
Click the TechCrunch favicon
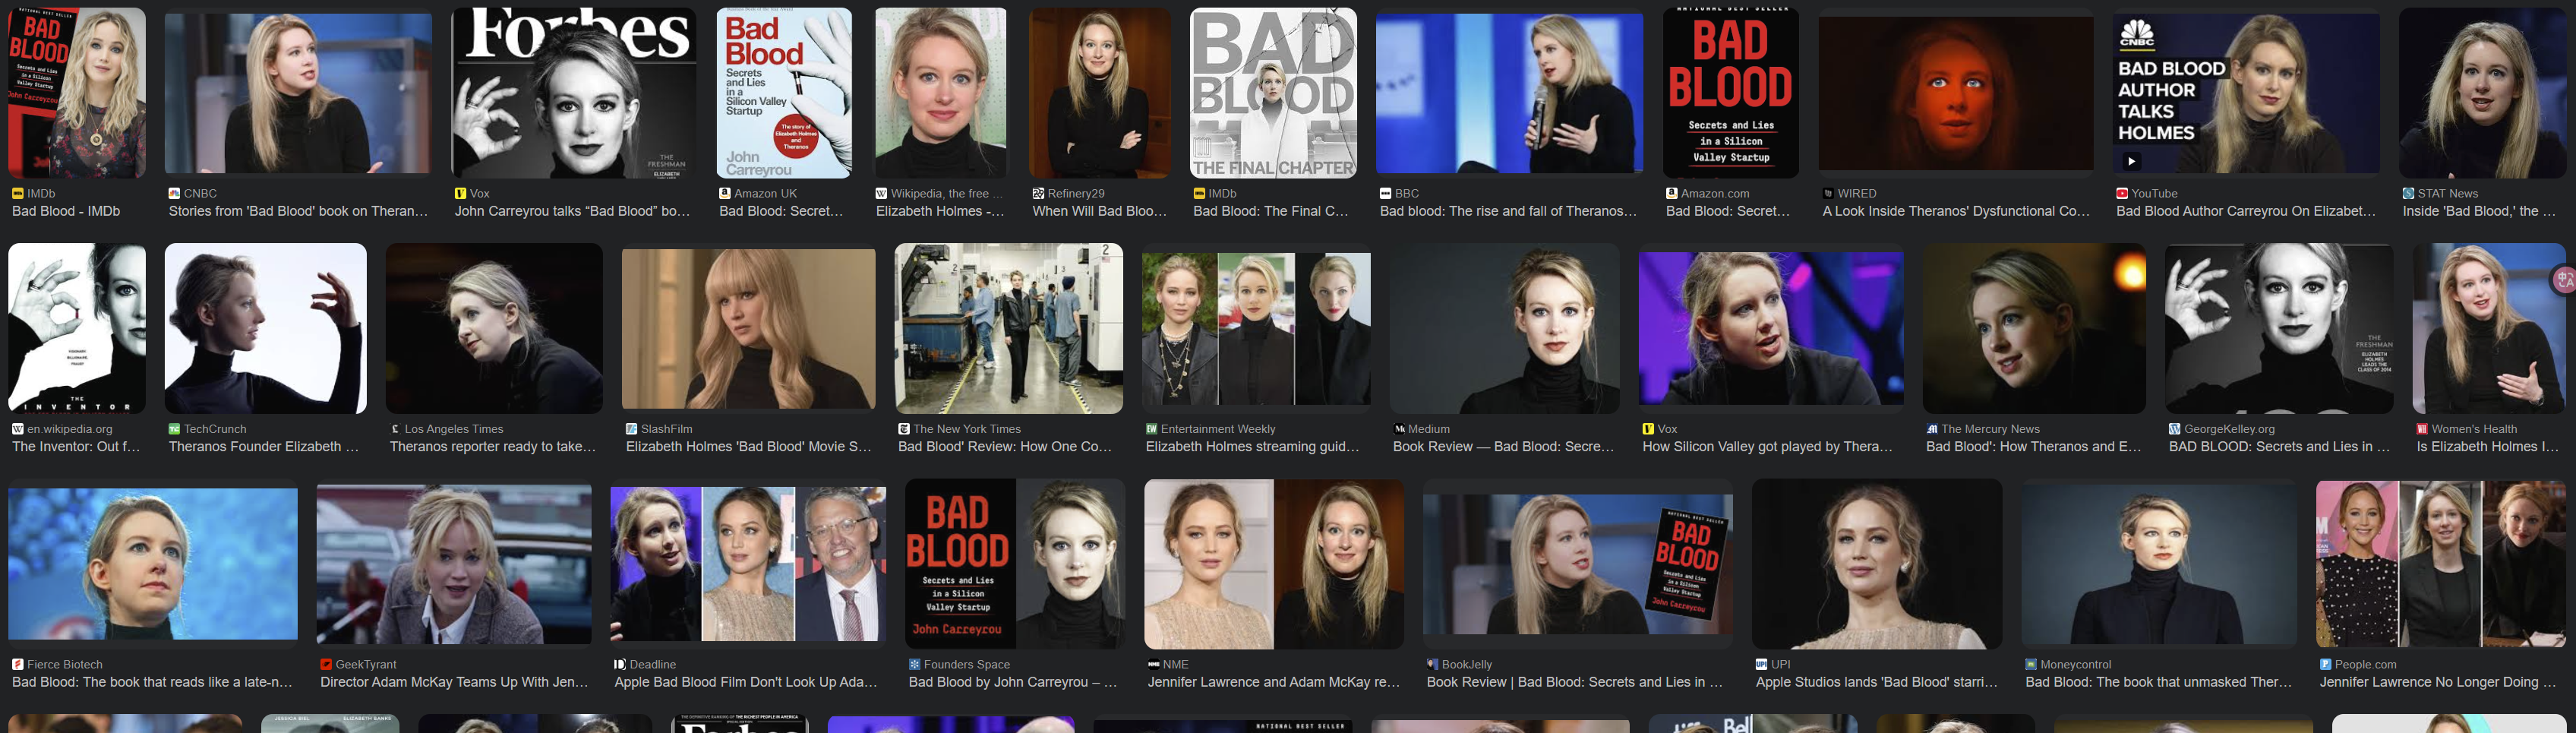(x=174, y=429)
